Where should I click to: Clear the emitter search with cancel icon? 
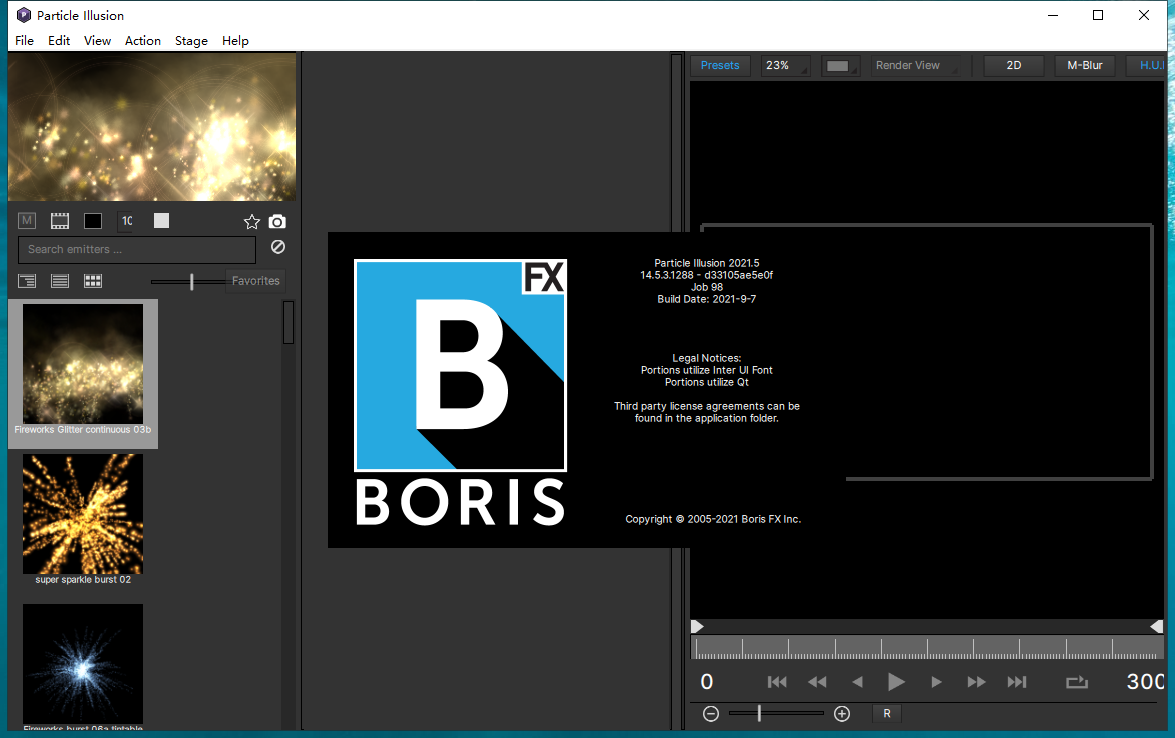click(x=278, y=247)
